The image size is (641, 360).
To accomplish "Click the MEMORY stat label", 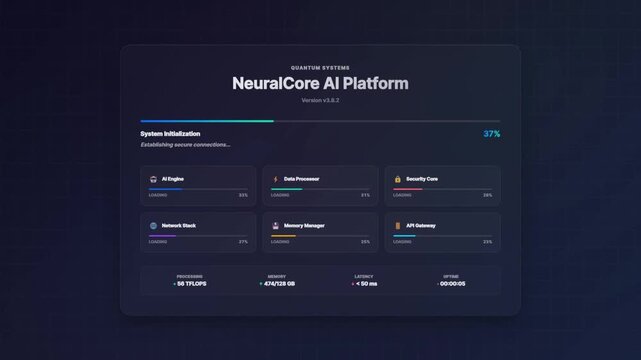I will 277,277.
